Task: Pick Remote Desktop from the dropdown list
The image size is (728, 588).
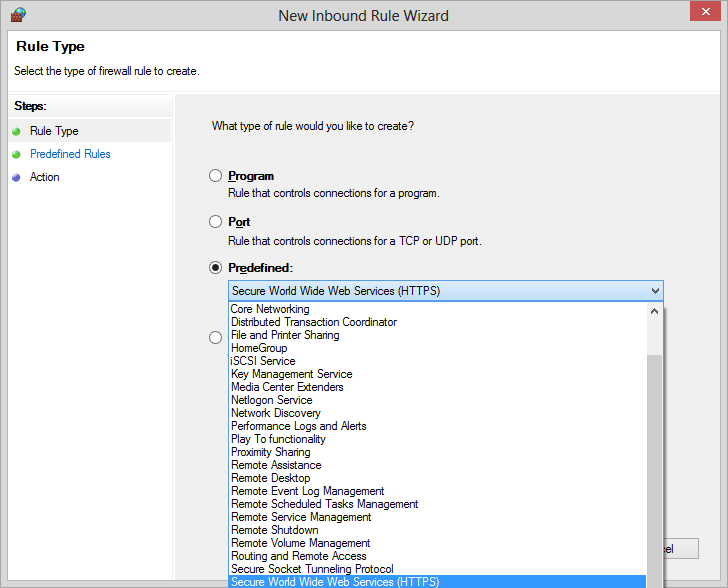Action: pyautogui.click(x=270, y=478)
